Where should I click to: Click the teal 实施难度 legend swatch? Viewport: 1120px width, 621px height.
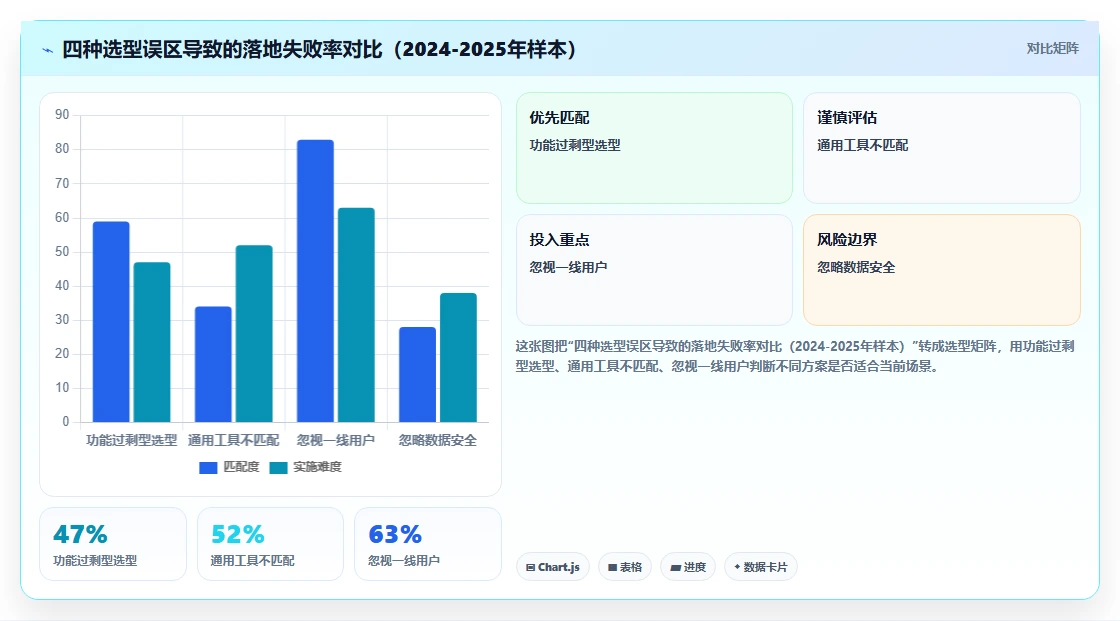pyautogui.click(x=279, y=468)
